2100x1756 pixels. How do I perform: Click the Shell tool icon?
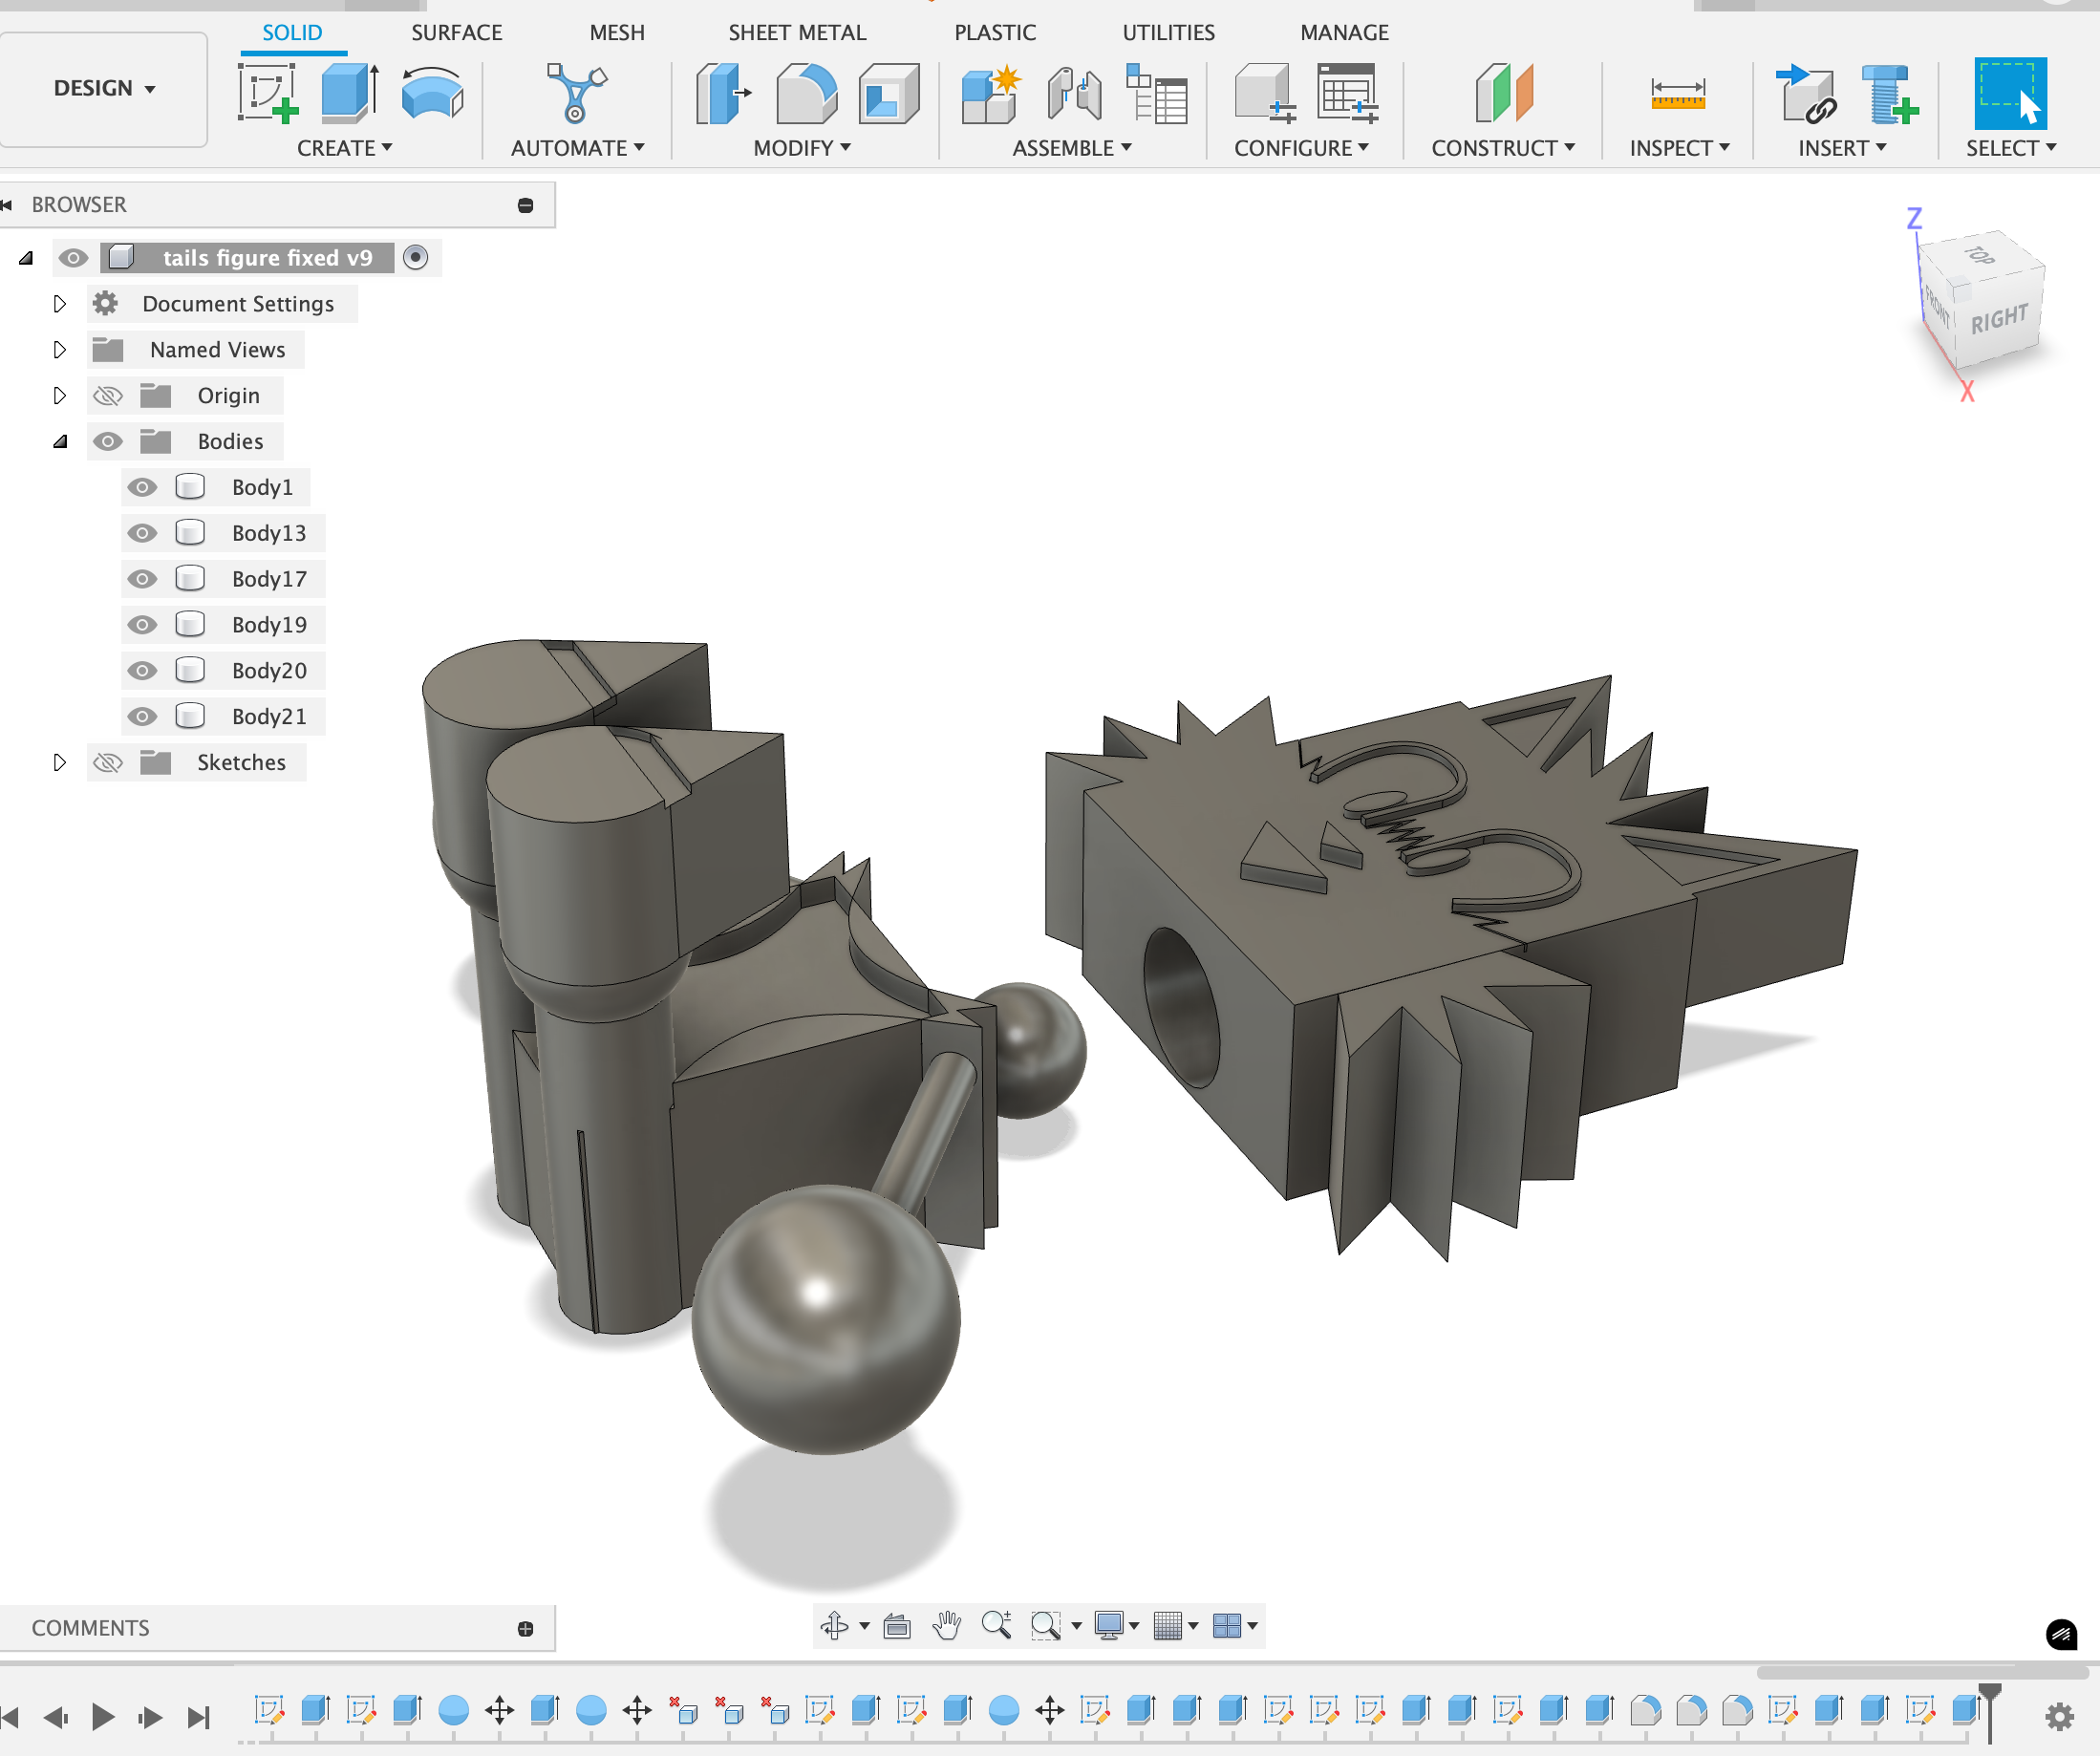click(x=888, y=93)
